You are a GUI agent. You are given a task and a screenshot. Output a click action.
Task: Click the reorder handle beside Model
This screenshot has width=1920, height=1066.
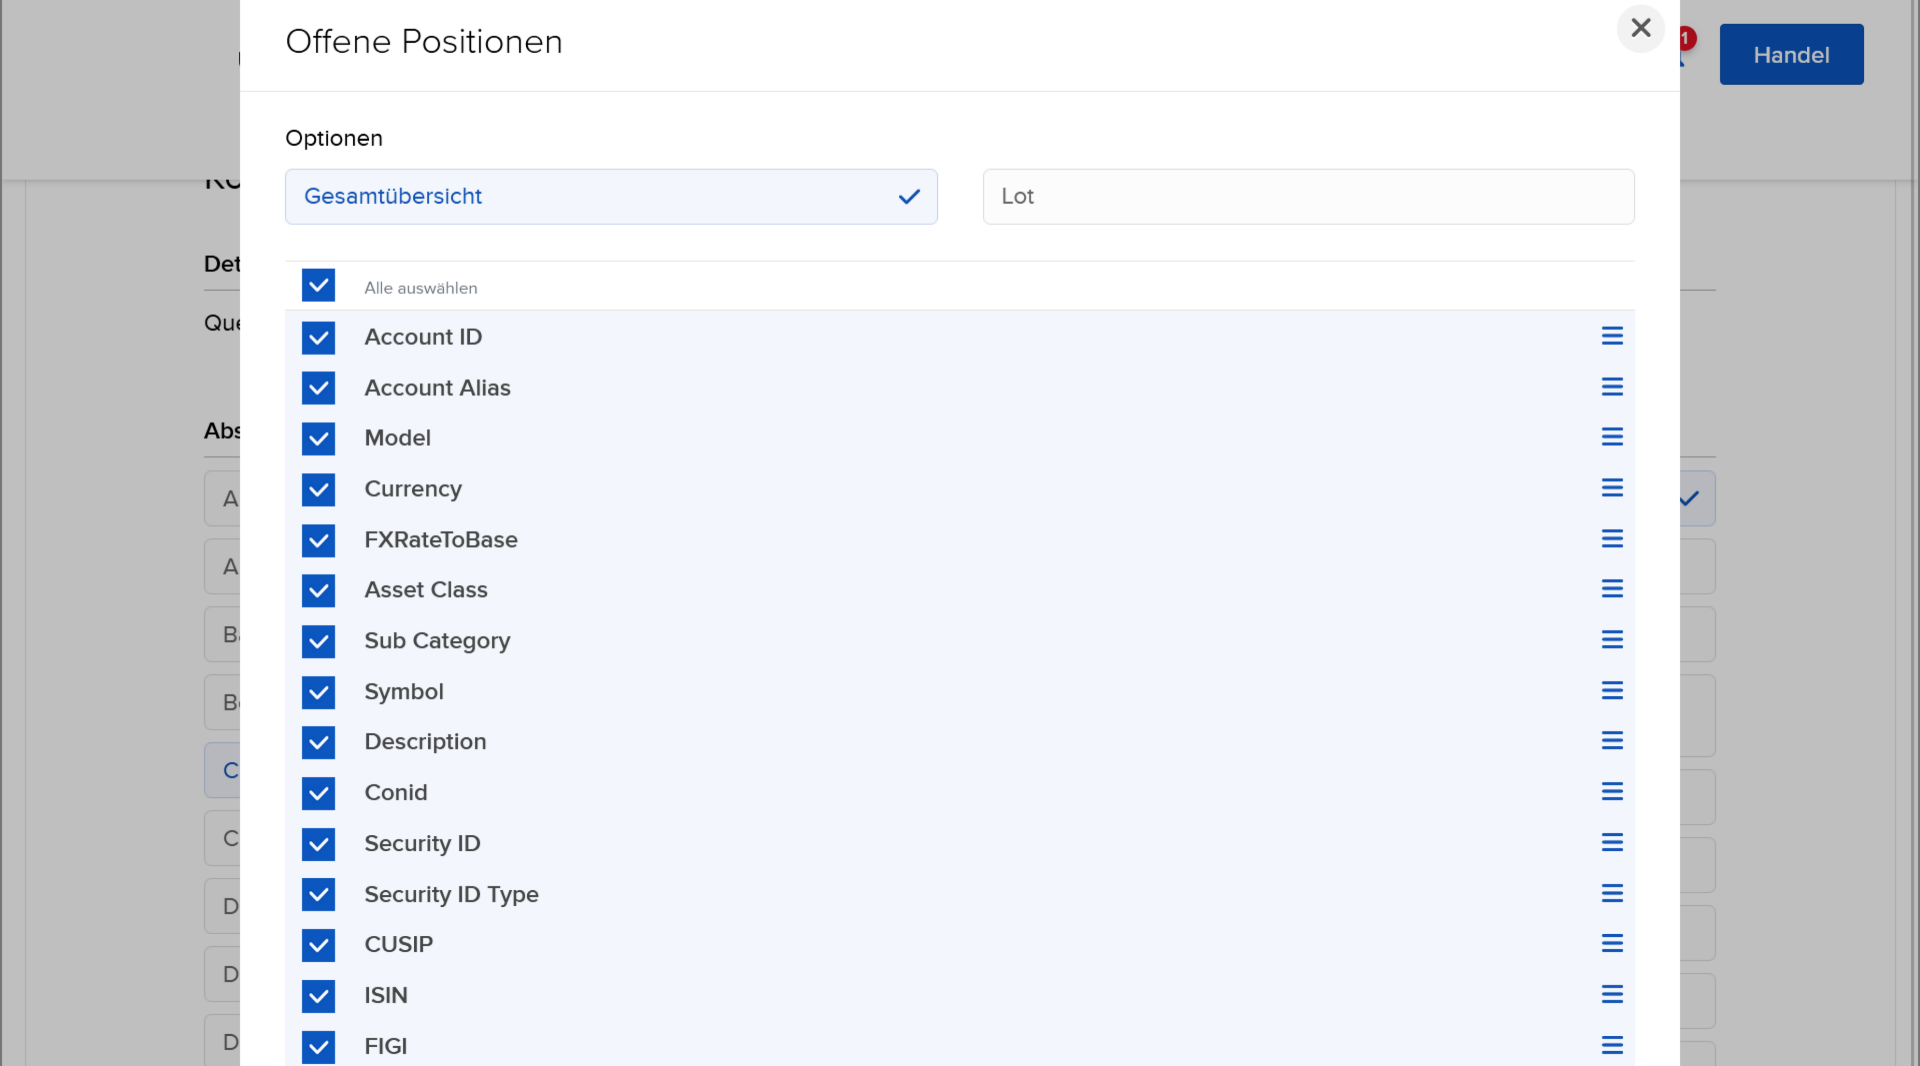coord(1612,437)
